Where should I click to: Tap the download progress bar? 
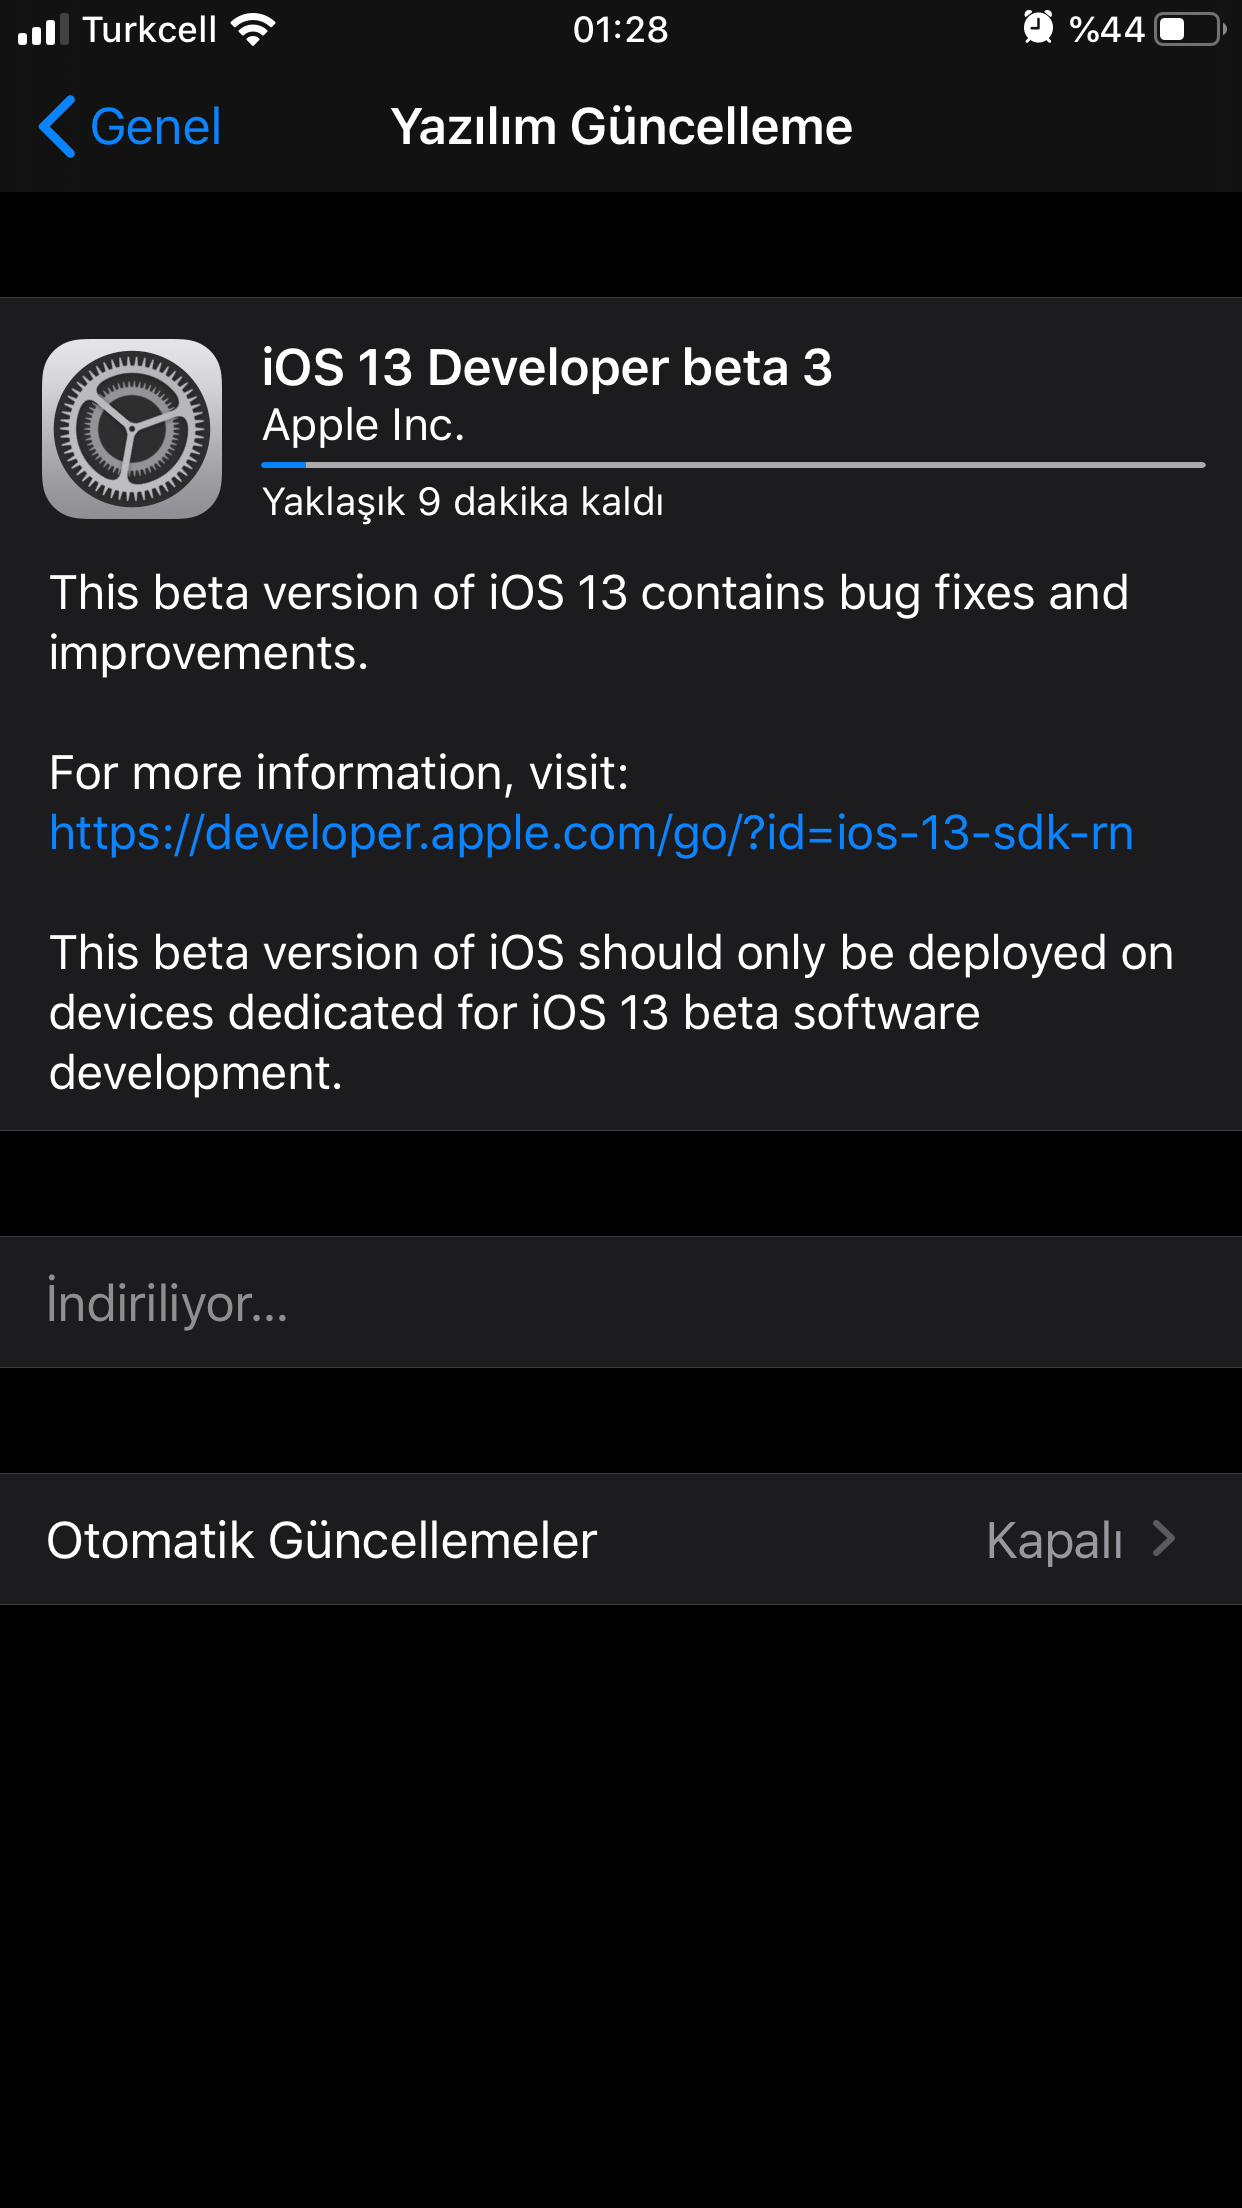733,465
